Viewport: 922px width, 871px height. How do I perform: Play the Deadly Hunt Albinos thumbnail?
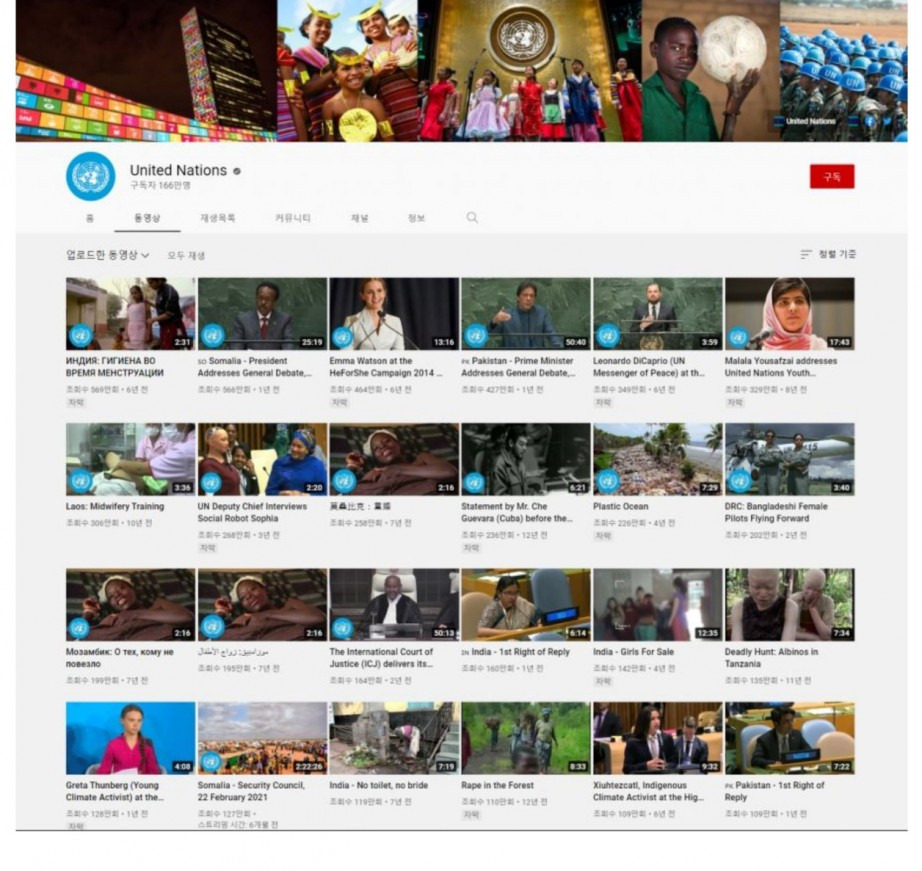[x=790, y=605]
